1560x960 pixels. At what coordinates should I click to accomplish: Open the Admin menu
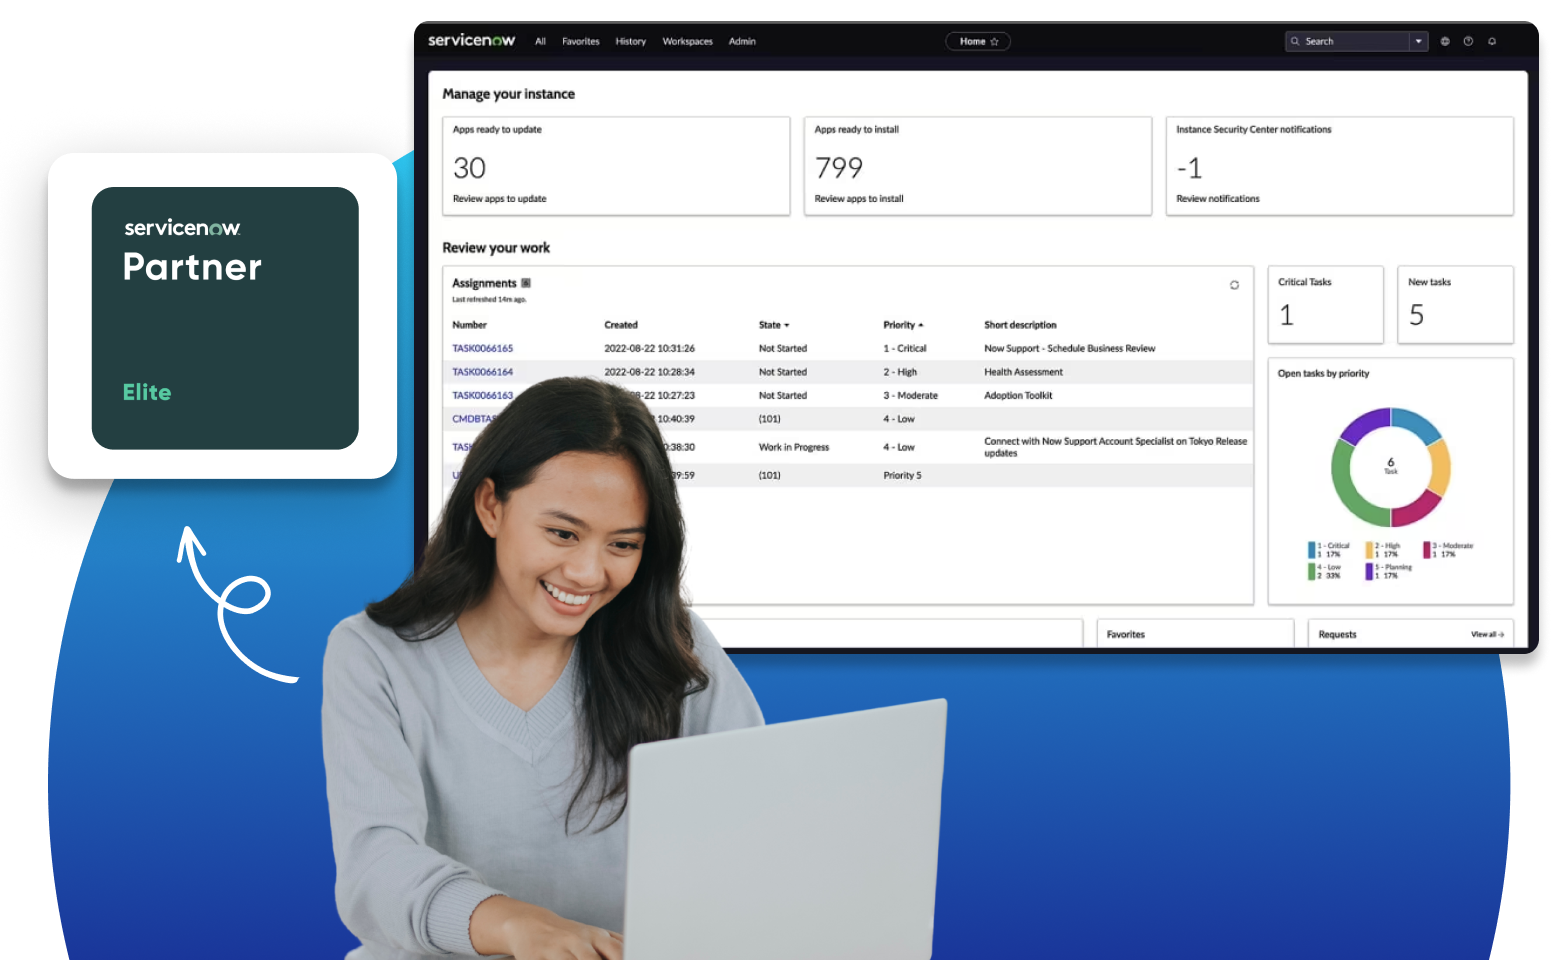[x=742, y=42]
